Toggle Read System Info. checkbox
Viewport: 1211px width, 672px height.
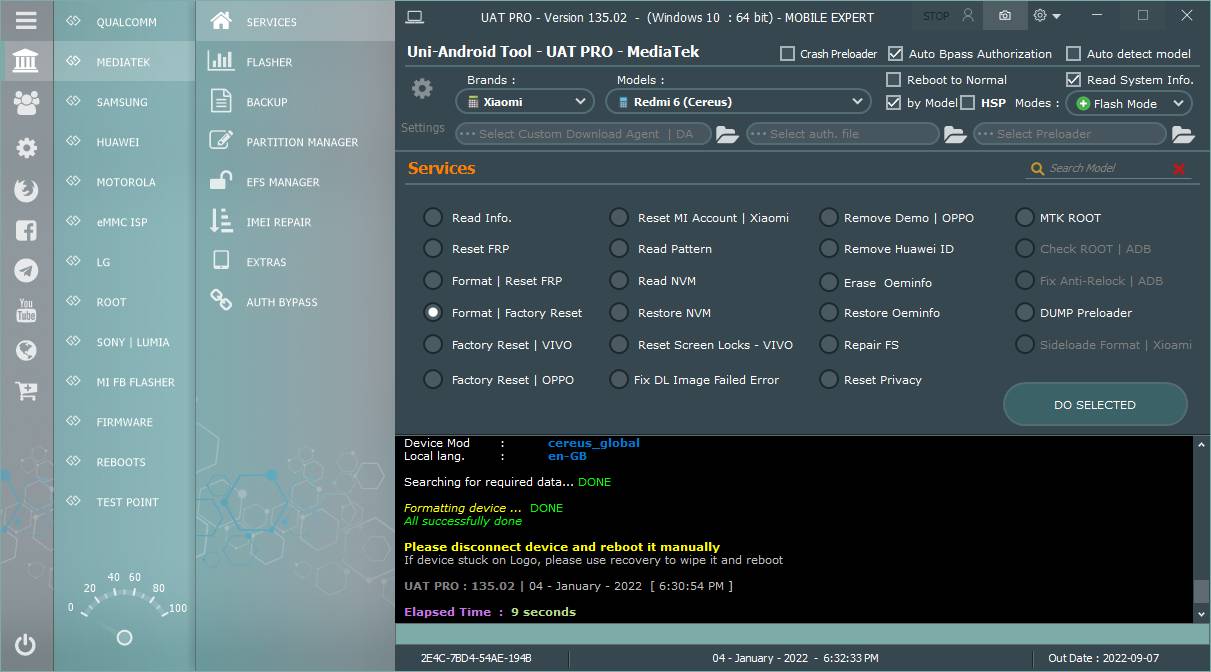coord(1073,80)
